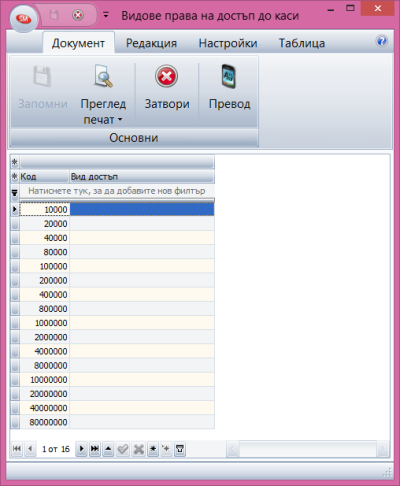Click the 'Натиснете тук' add filter row
Image resolution: width=400 pixels, height=486 pixels.
(117, 191)
